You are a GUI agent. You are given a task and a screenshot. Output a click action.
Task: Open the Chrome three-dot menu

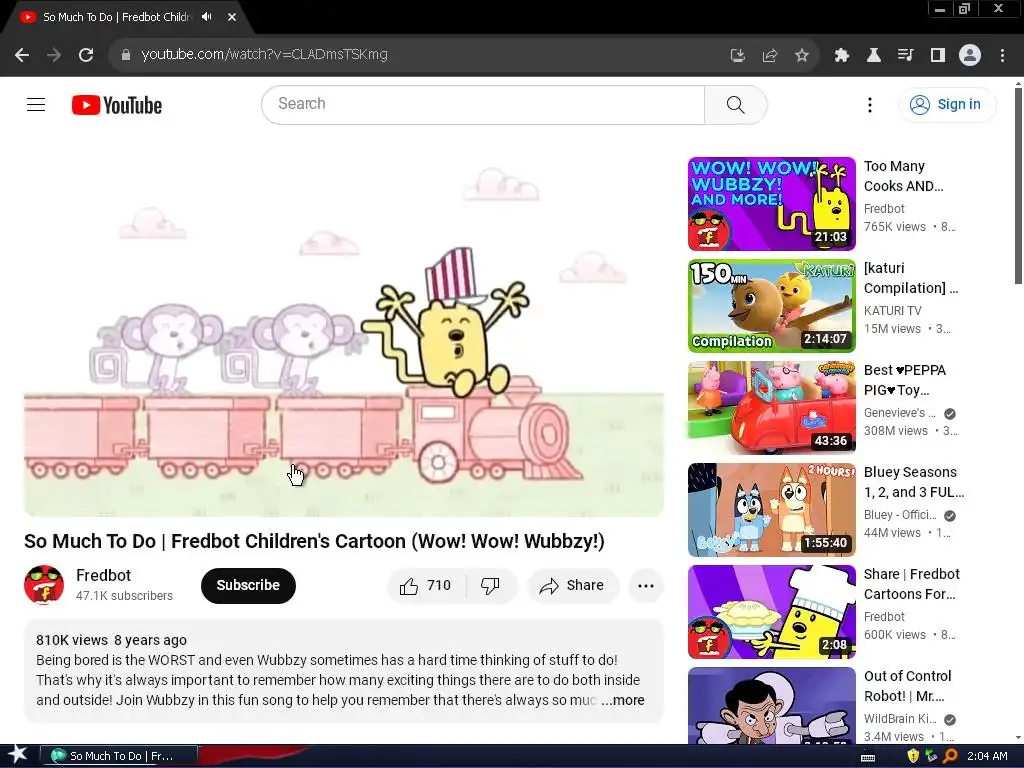tap(1002, 55)
